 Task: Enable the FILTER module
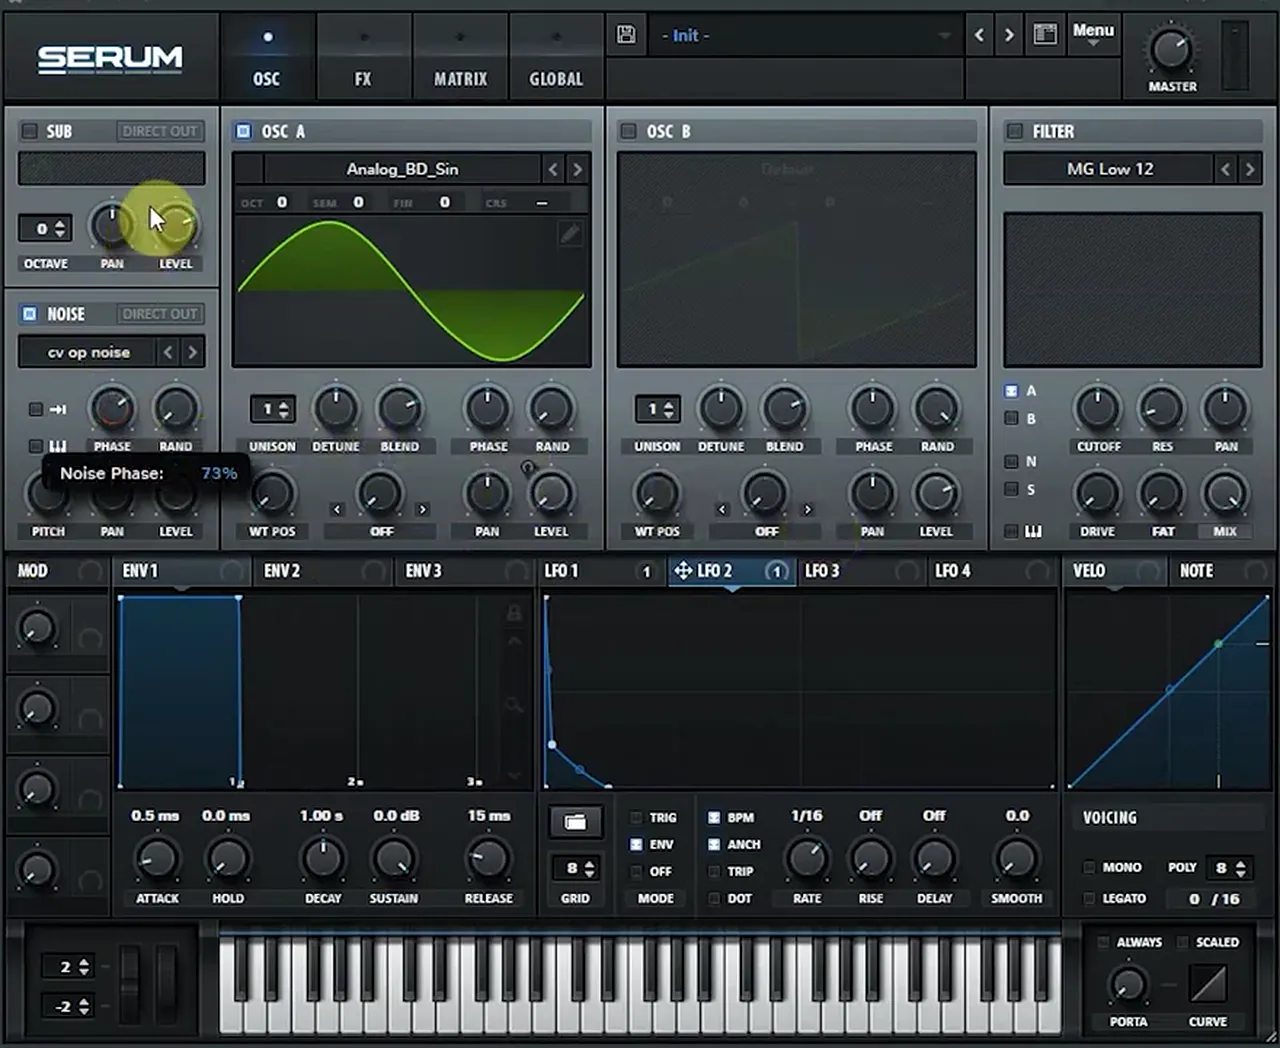[1015, 131]
